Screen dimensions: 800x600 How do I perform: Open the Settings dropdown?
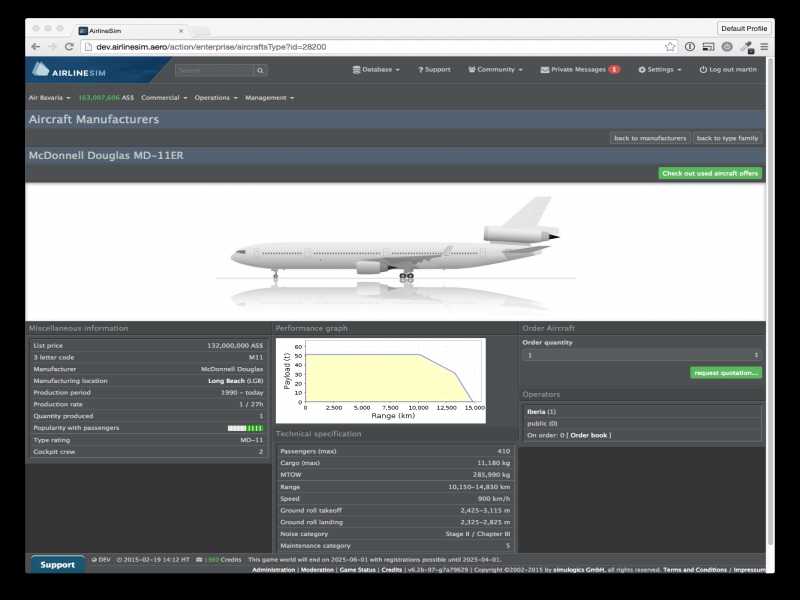click(660, 69)
